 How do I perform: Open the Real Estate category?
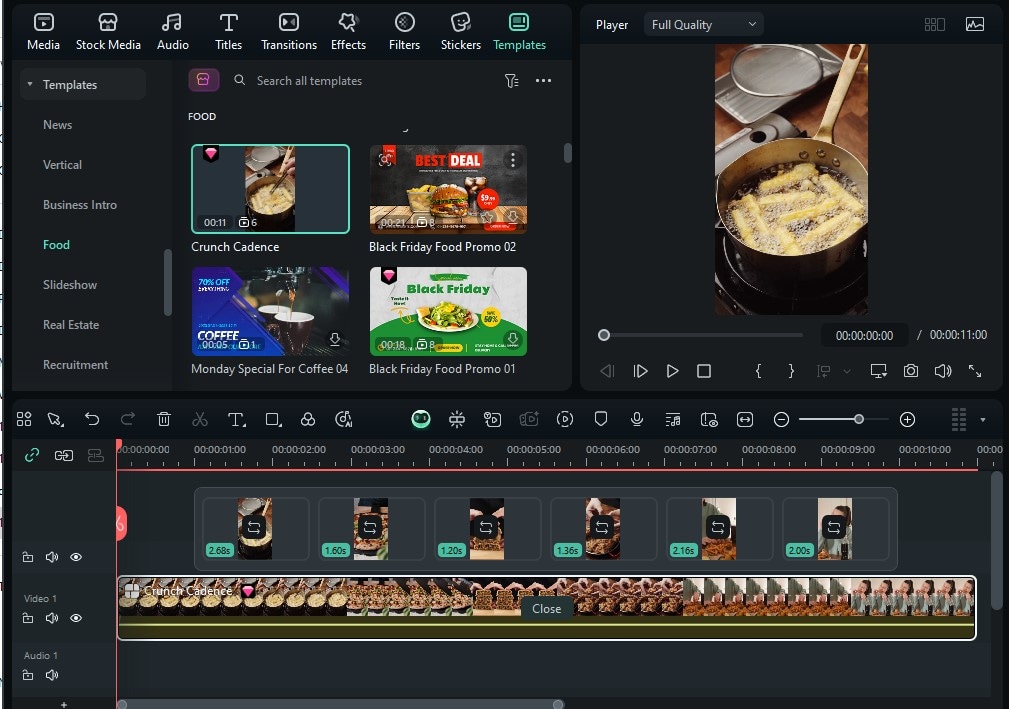point(71,325)
